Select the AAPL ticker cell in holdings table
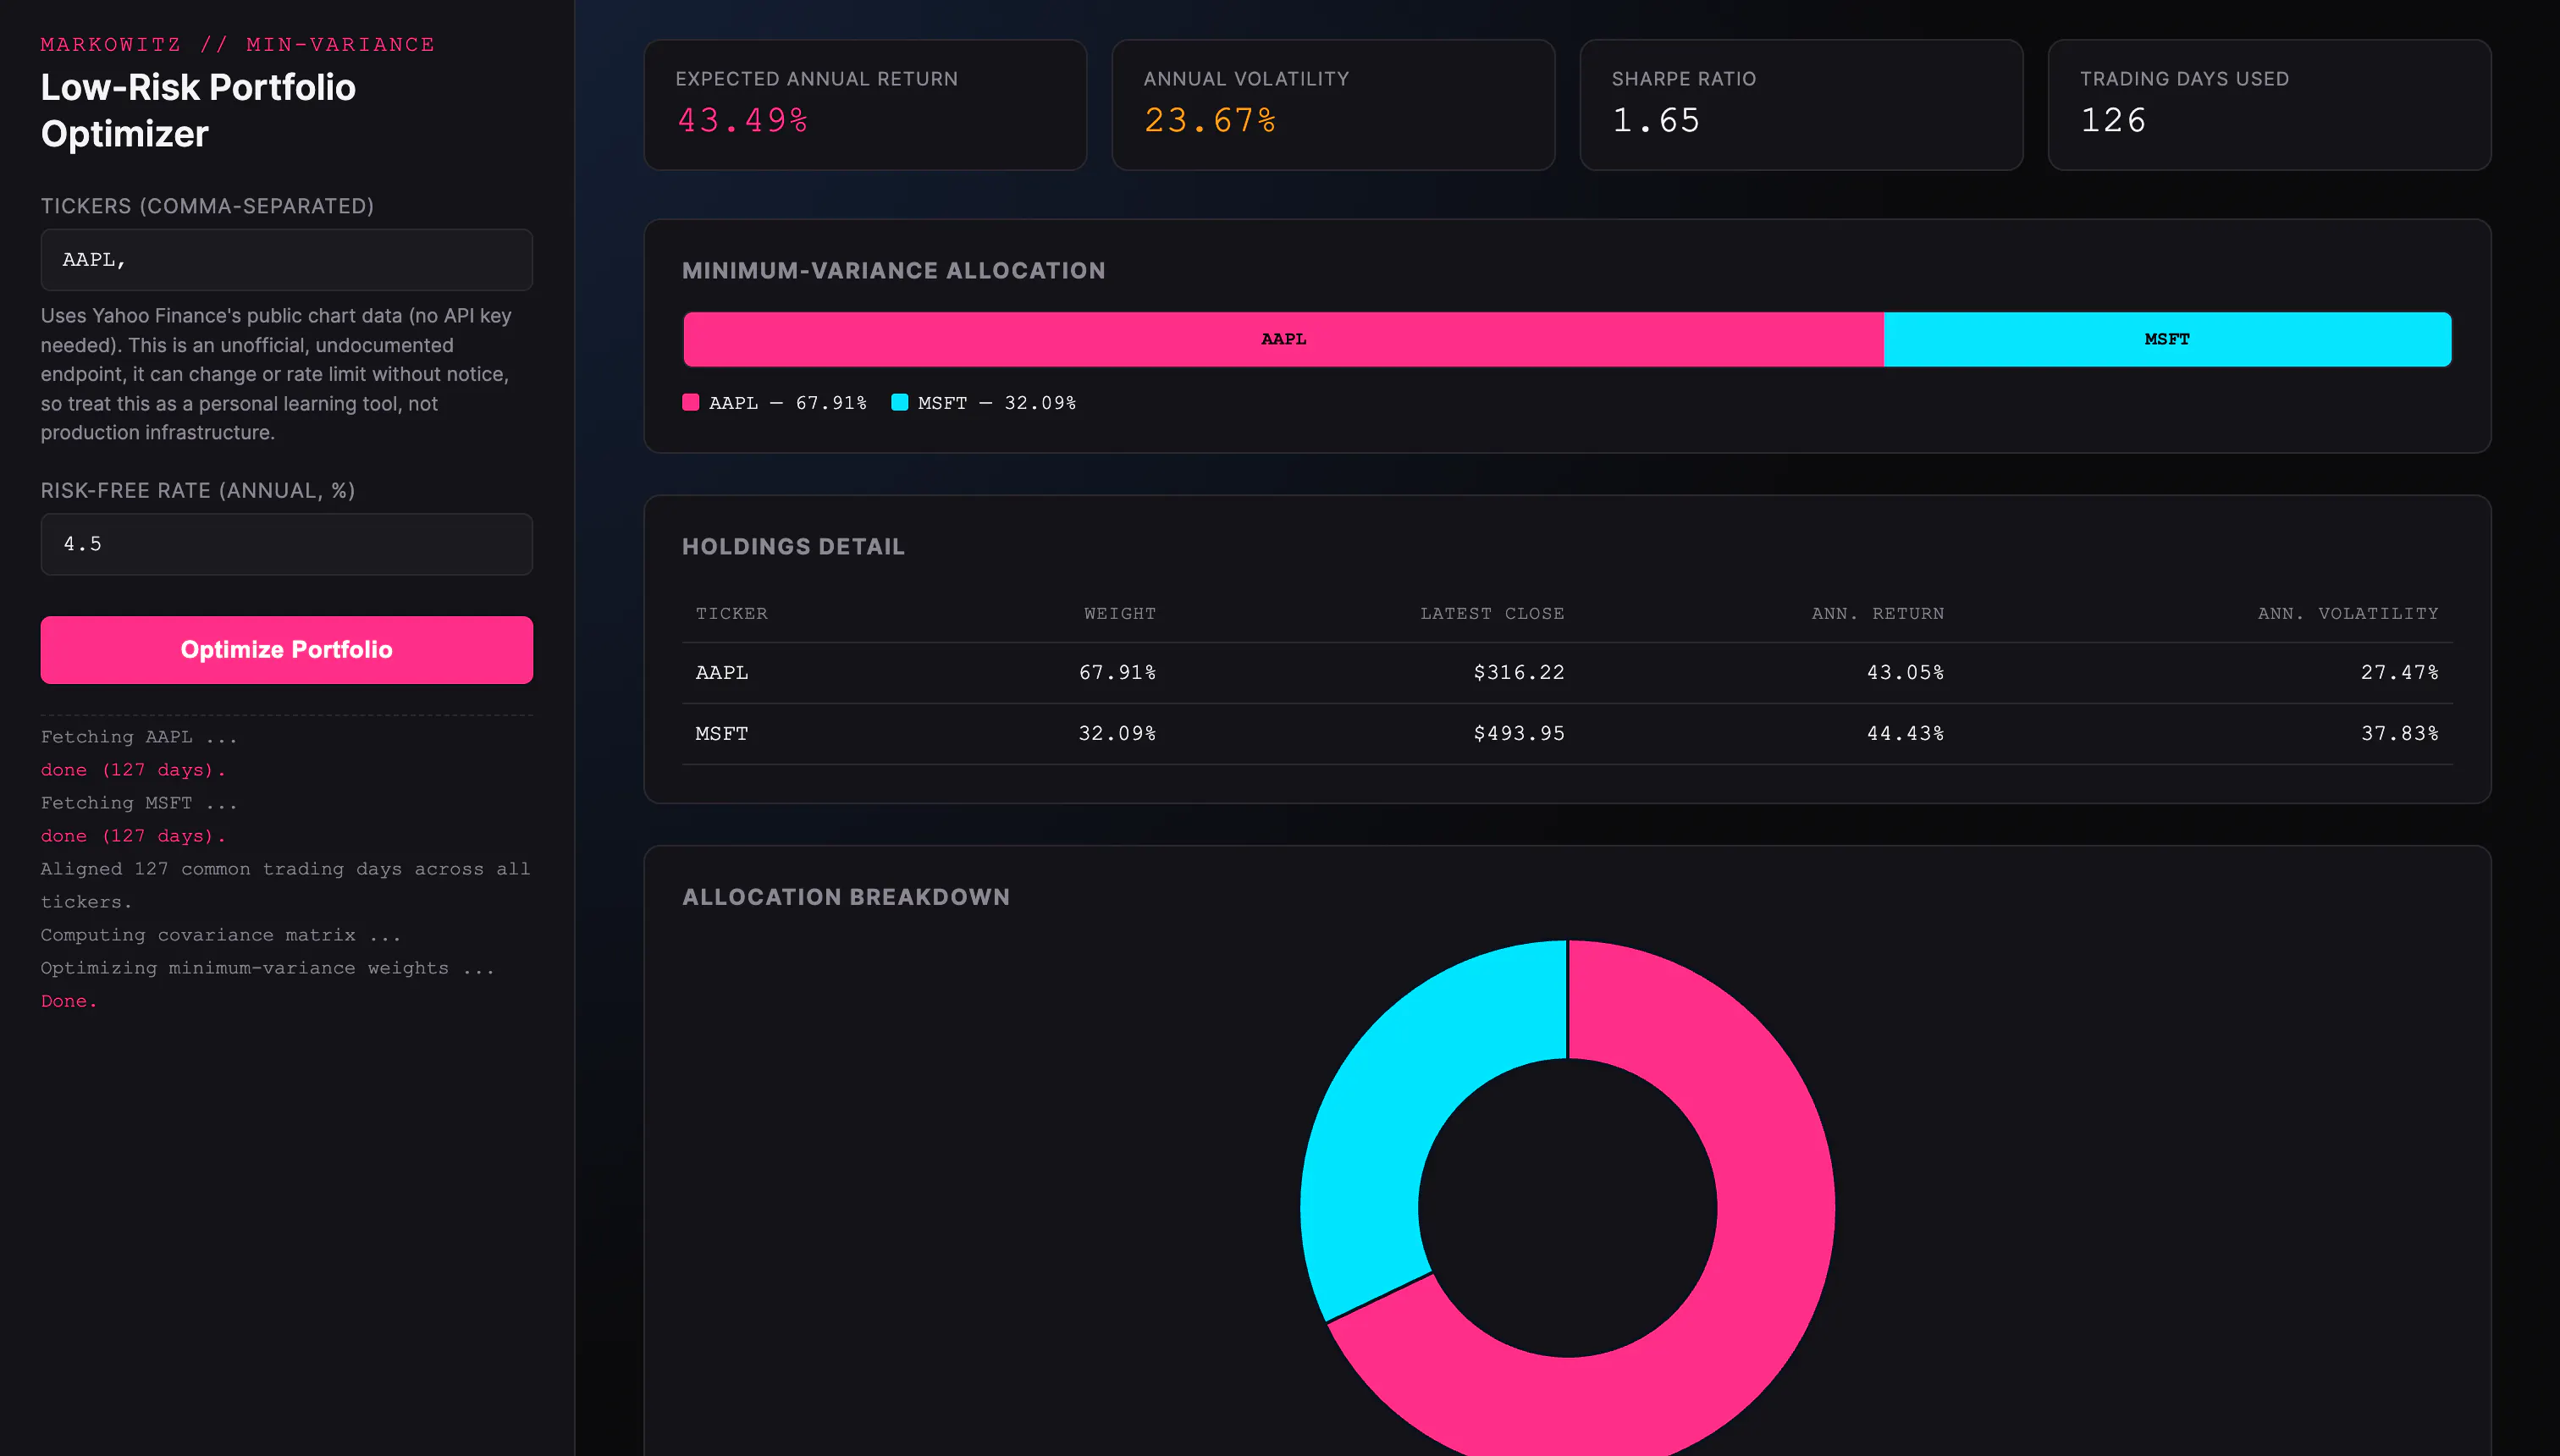The image size is (2560, 1456). (x=721, y=673)
